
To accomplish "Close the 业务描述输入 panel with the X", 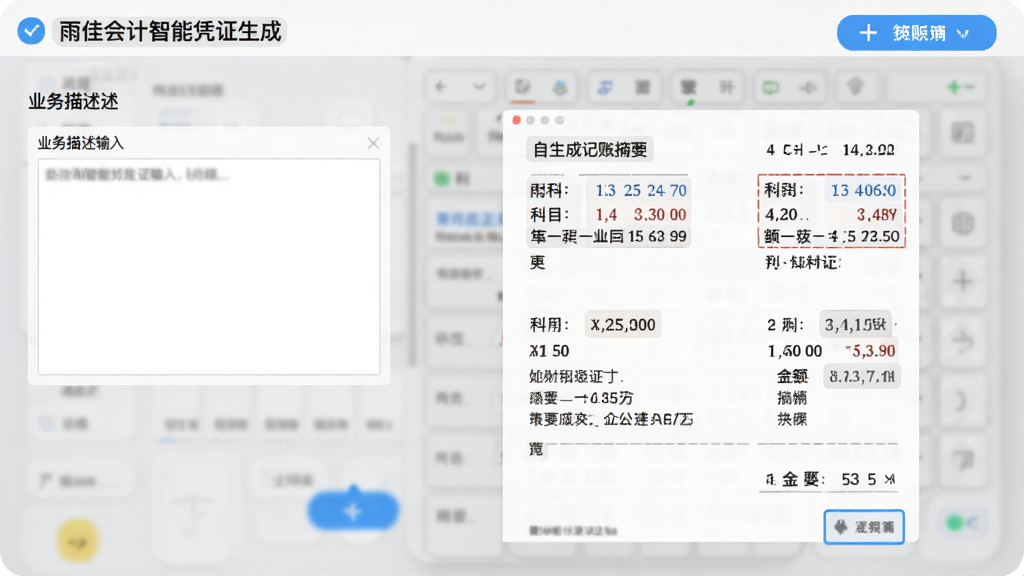I will 373,143.
